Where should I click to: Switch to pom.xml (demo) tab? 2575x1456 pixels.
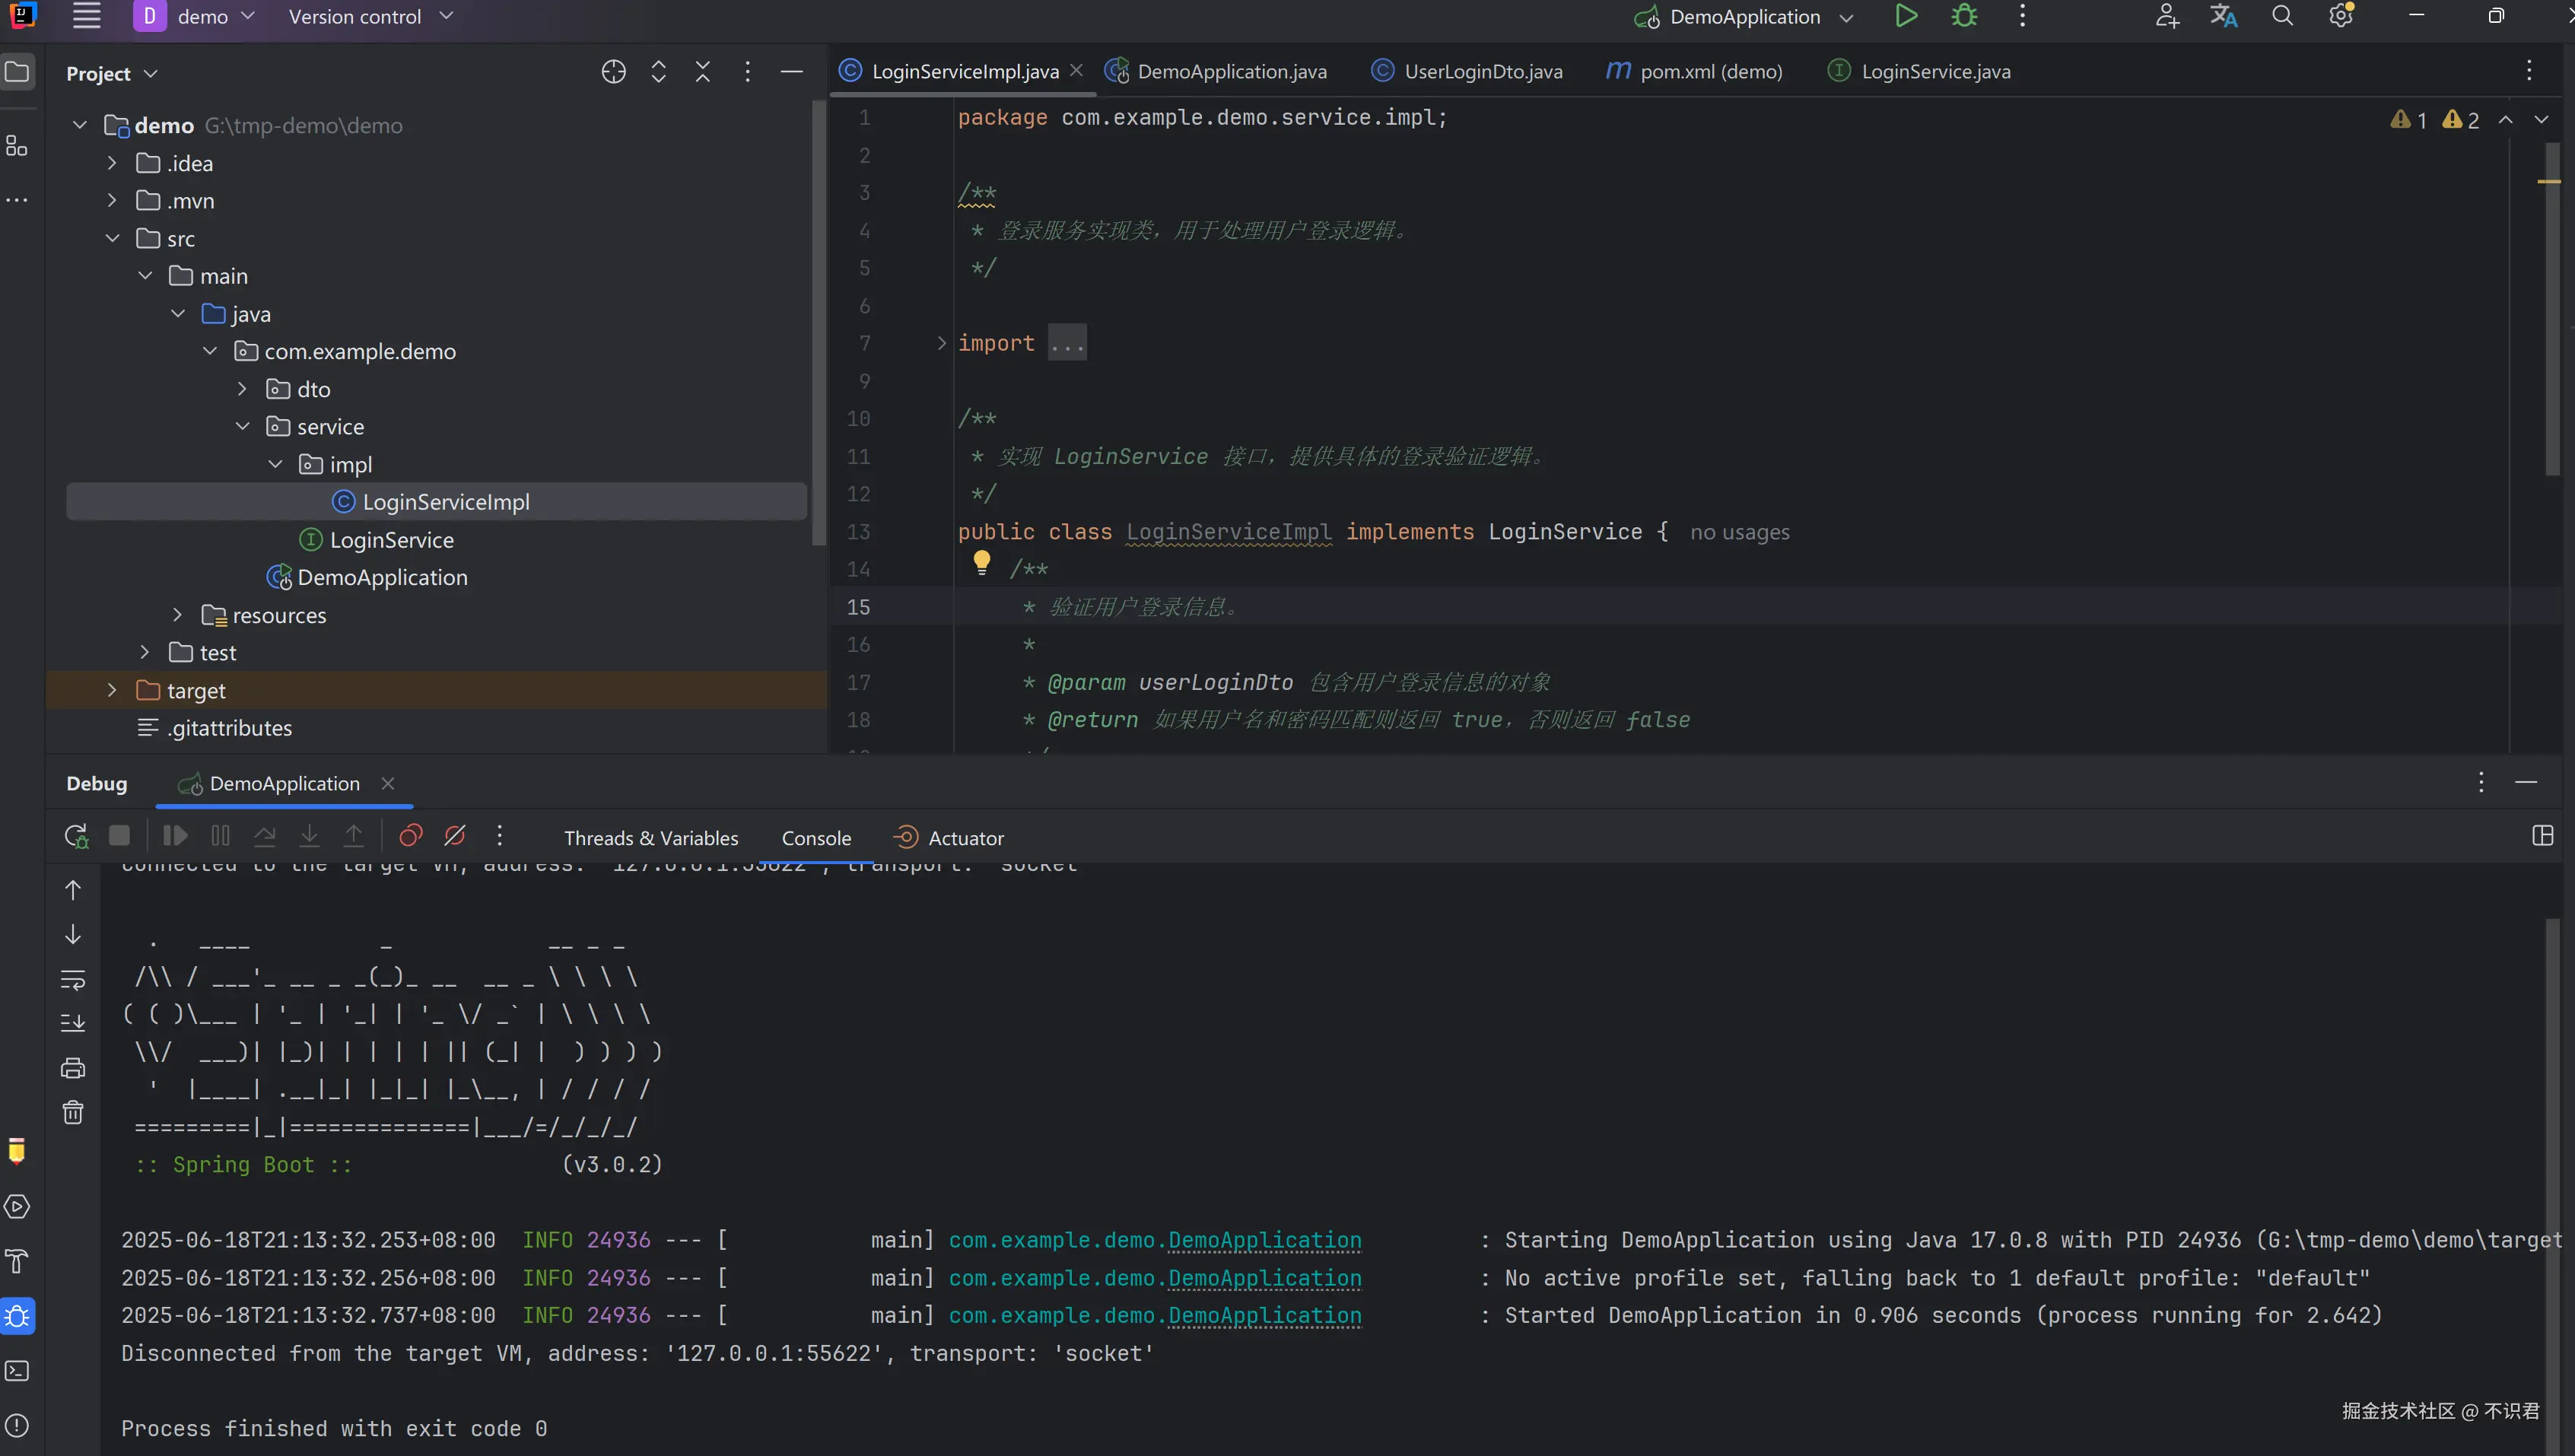1710,72
